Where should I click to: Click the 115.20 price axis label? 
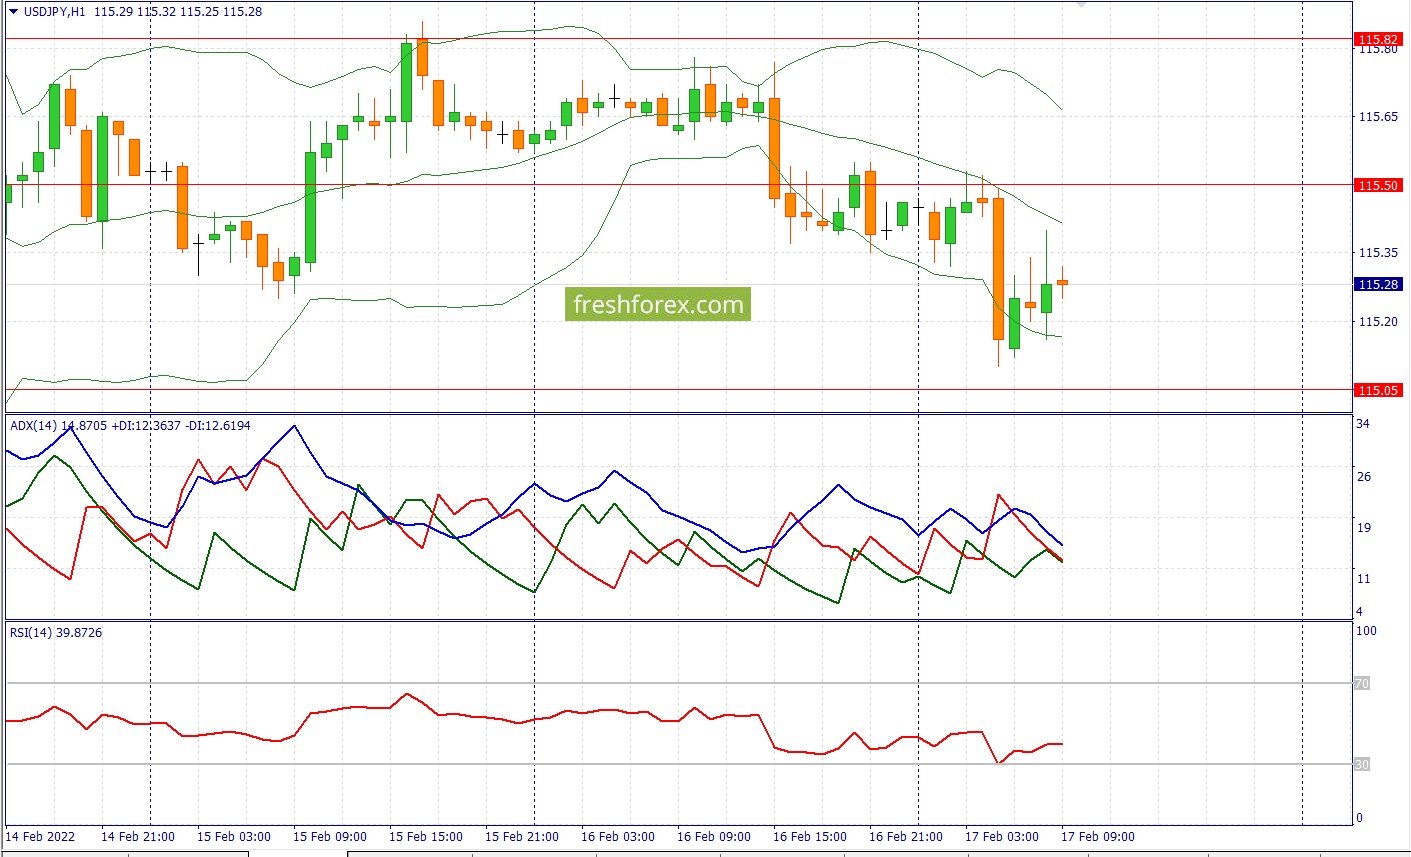click(x=1378, y=322)
